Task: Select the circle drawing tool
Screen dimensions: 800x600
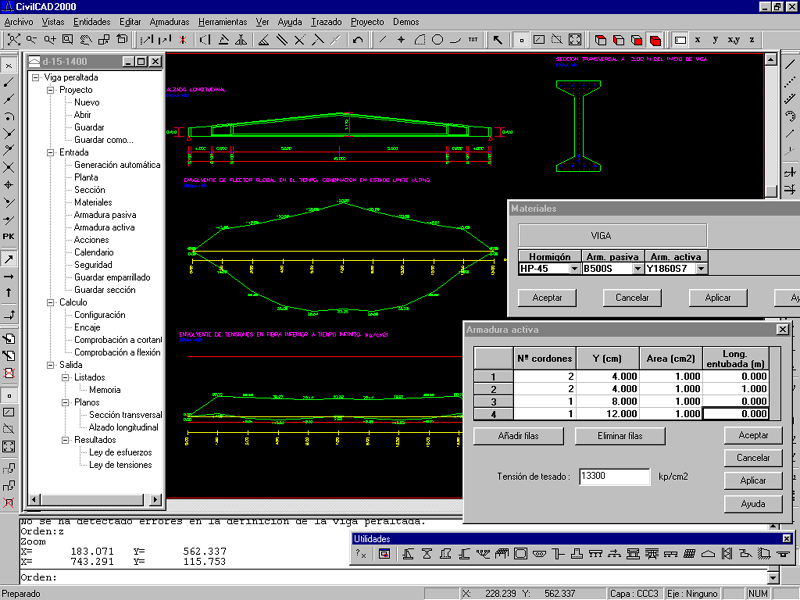Action: [437, 40]
